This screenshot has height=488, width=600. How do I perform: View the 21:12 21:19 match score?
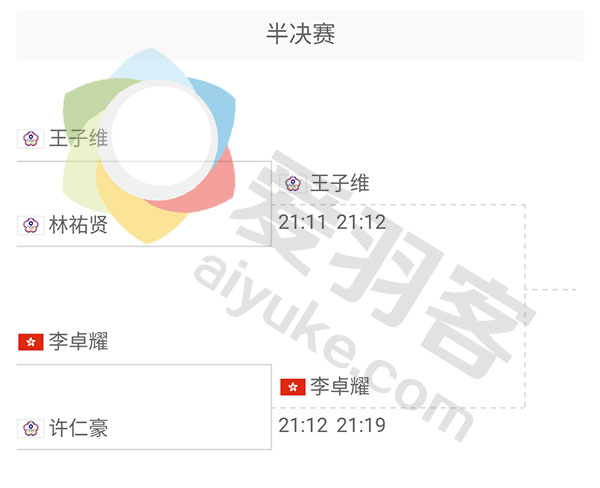[332, 425]
